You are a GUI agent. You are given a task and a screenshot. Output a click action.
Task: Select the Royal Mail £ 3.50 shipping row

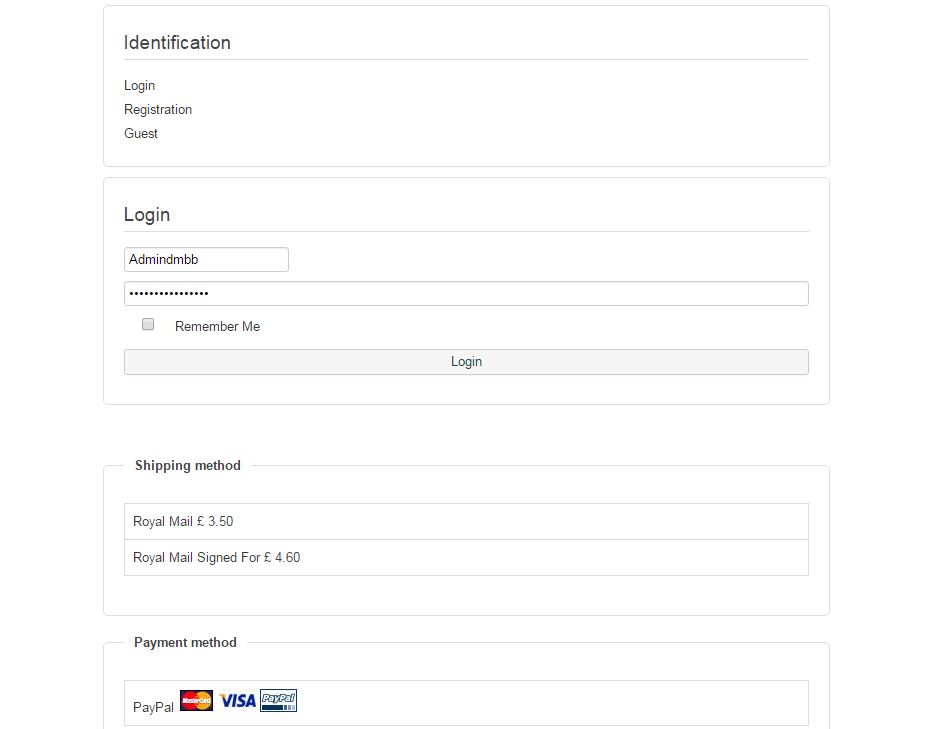click(466, 522)
